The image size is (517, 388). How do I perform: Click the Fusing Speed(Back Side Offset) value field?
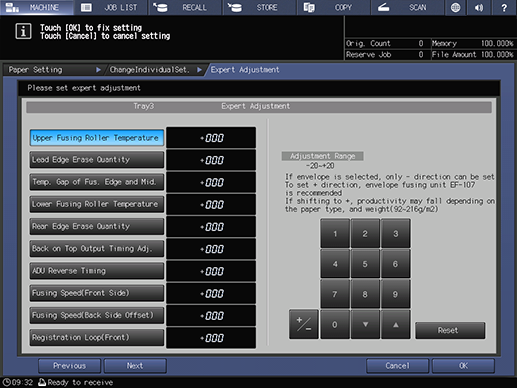pos(211,315)
